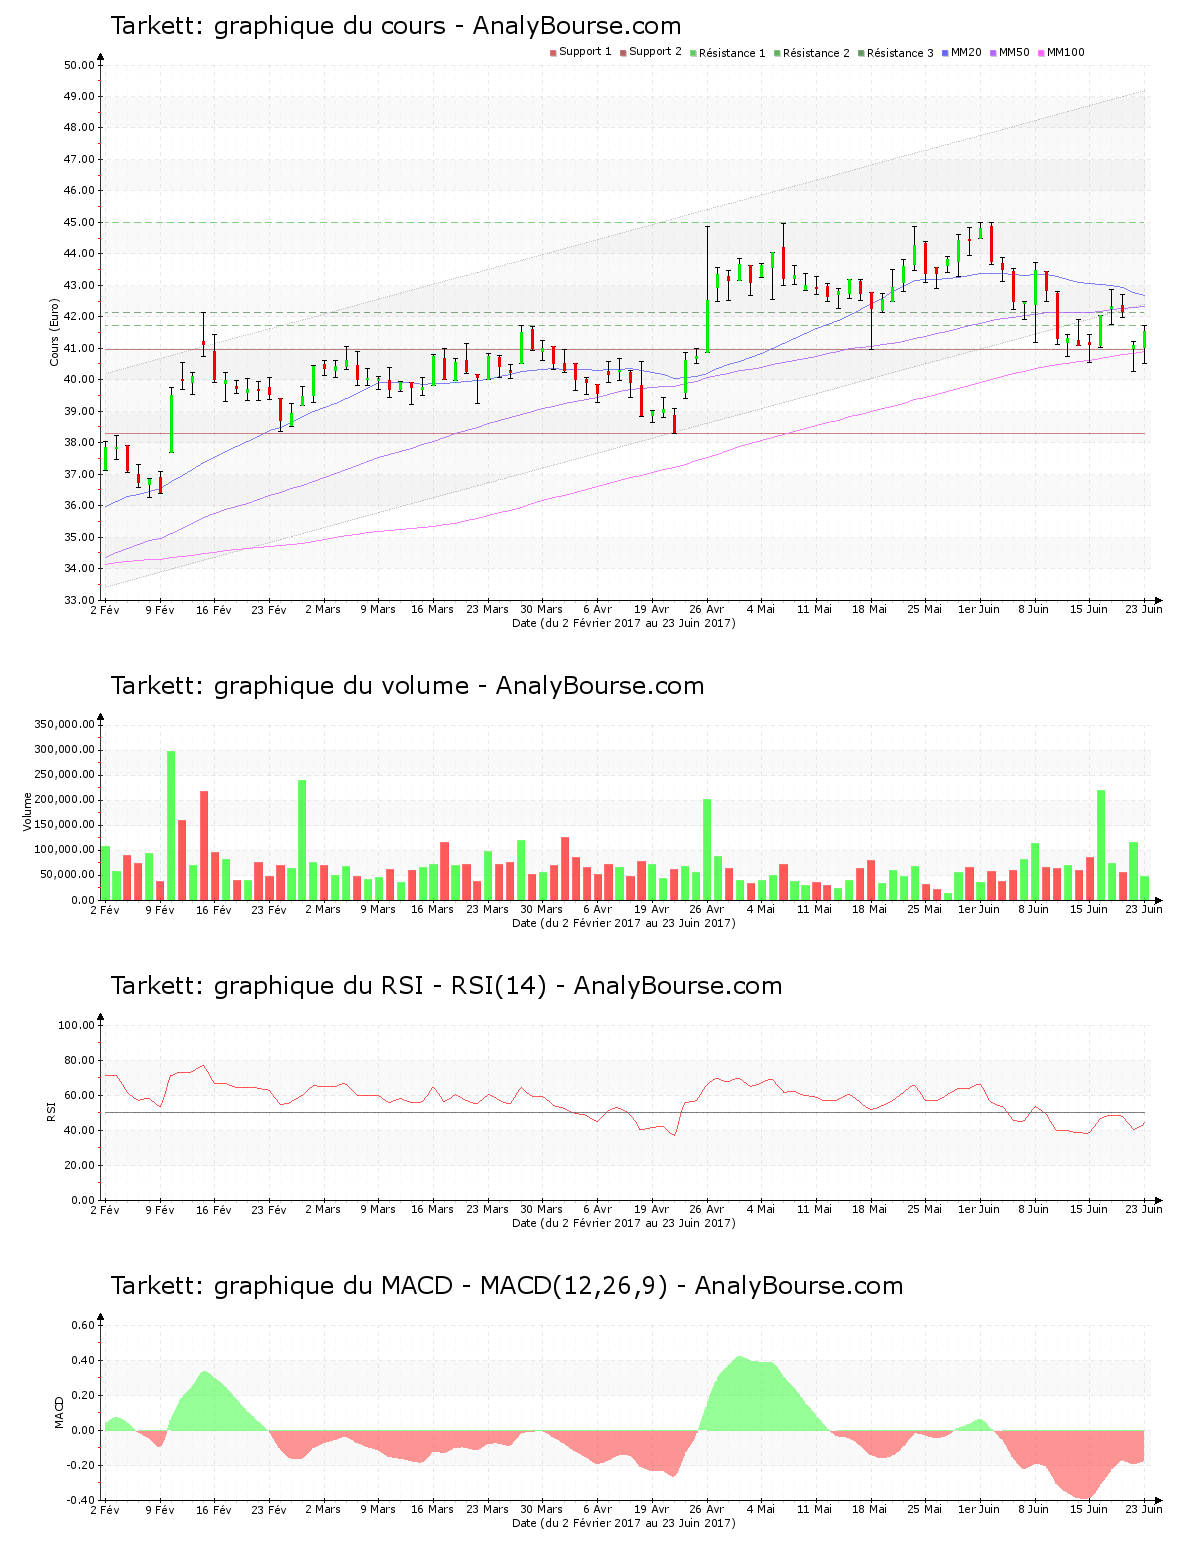
Task: Click the date range caption under MACD chart
Action: [x=624, y=1523]
